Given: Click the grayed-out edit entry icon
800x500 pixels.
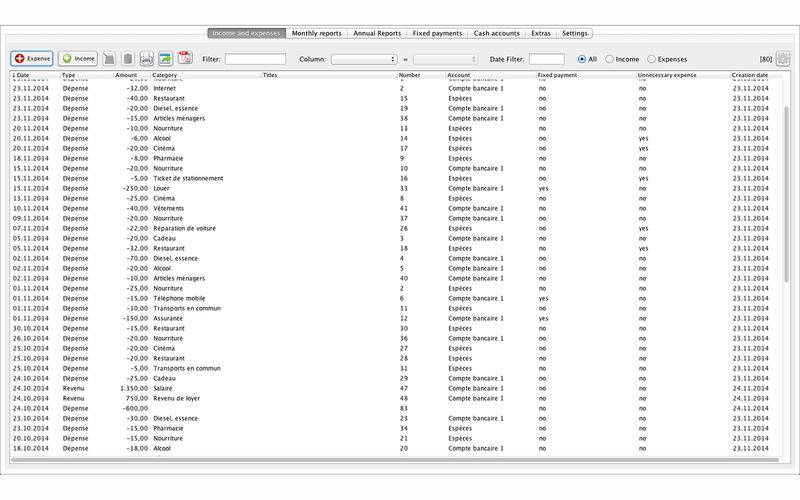Looking at the screenshot, I should tap(109, 59).
